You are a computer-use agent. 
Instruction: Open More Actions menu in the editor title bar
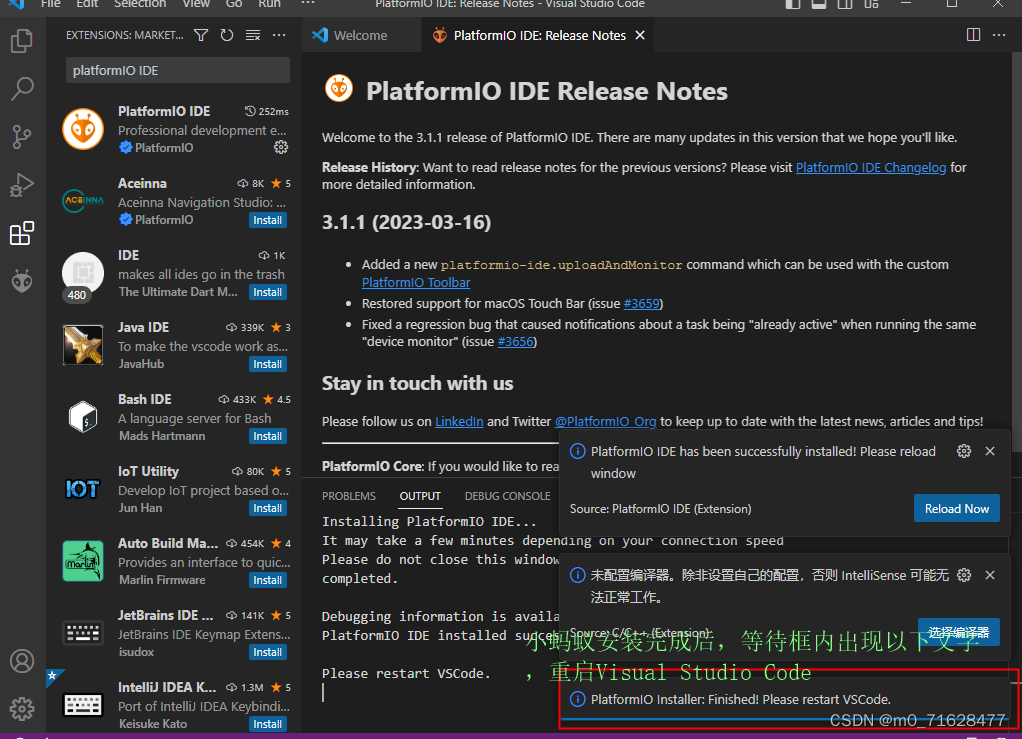(x=998, y=33)
